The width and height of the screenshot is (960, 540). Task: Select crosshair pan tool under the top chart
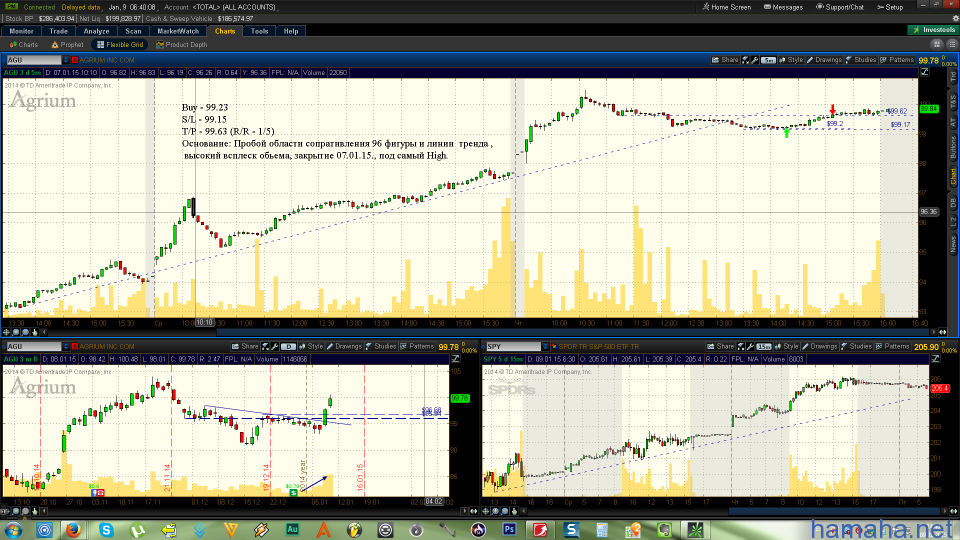[6, 332]
